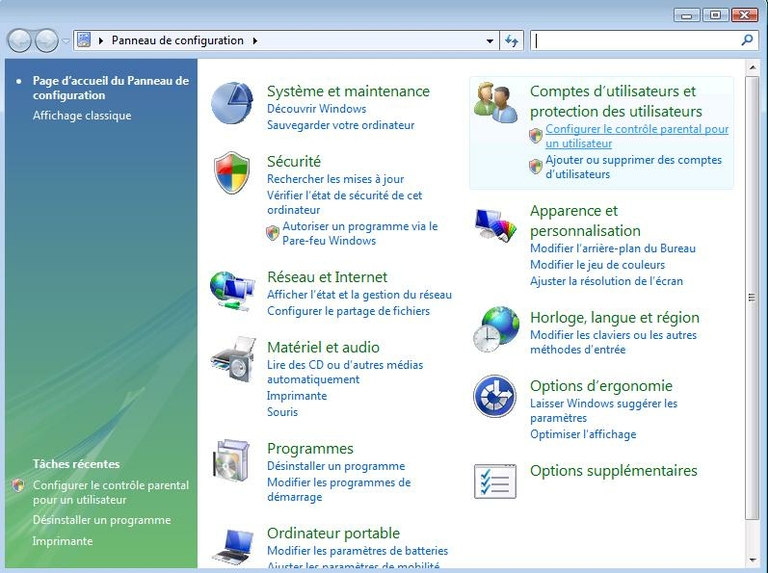Click Modifier les programmes de démarrage

click(x=339, y=490)
